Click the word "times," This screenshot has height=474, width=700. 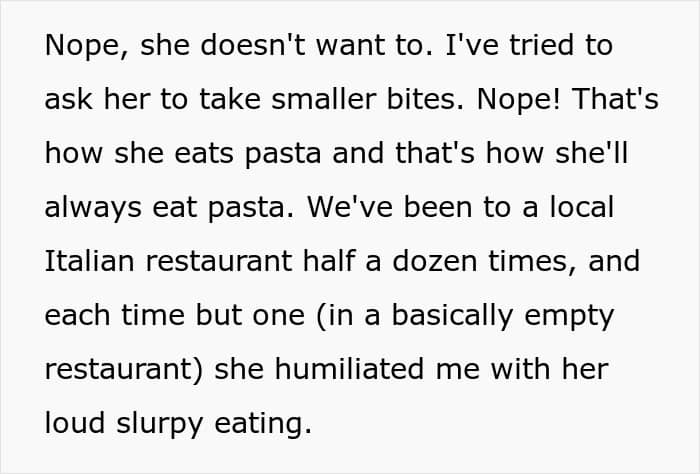click(x=533, y=261)
